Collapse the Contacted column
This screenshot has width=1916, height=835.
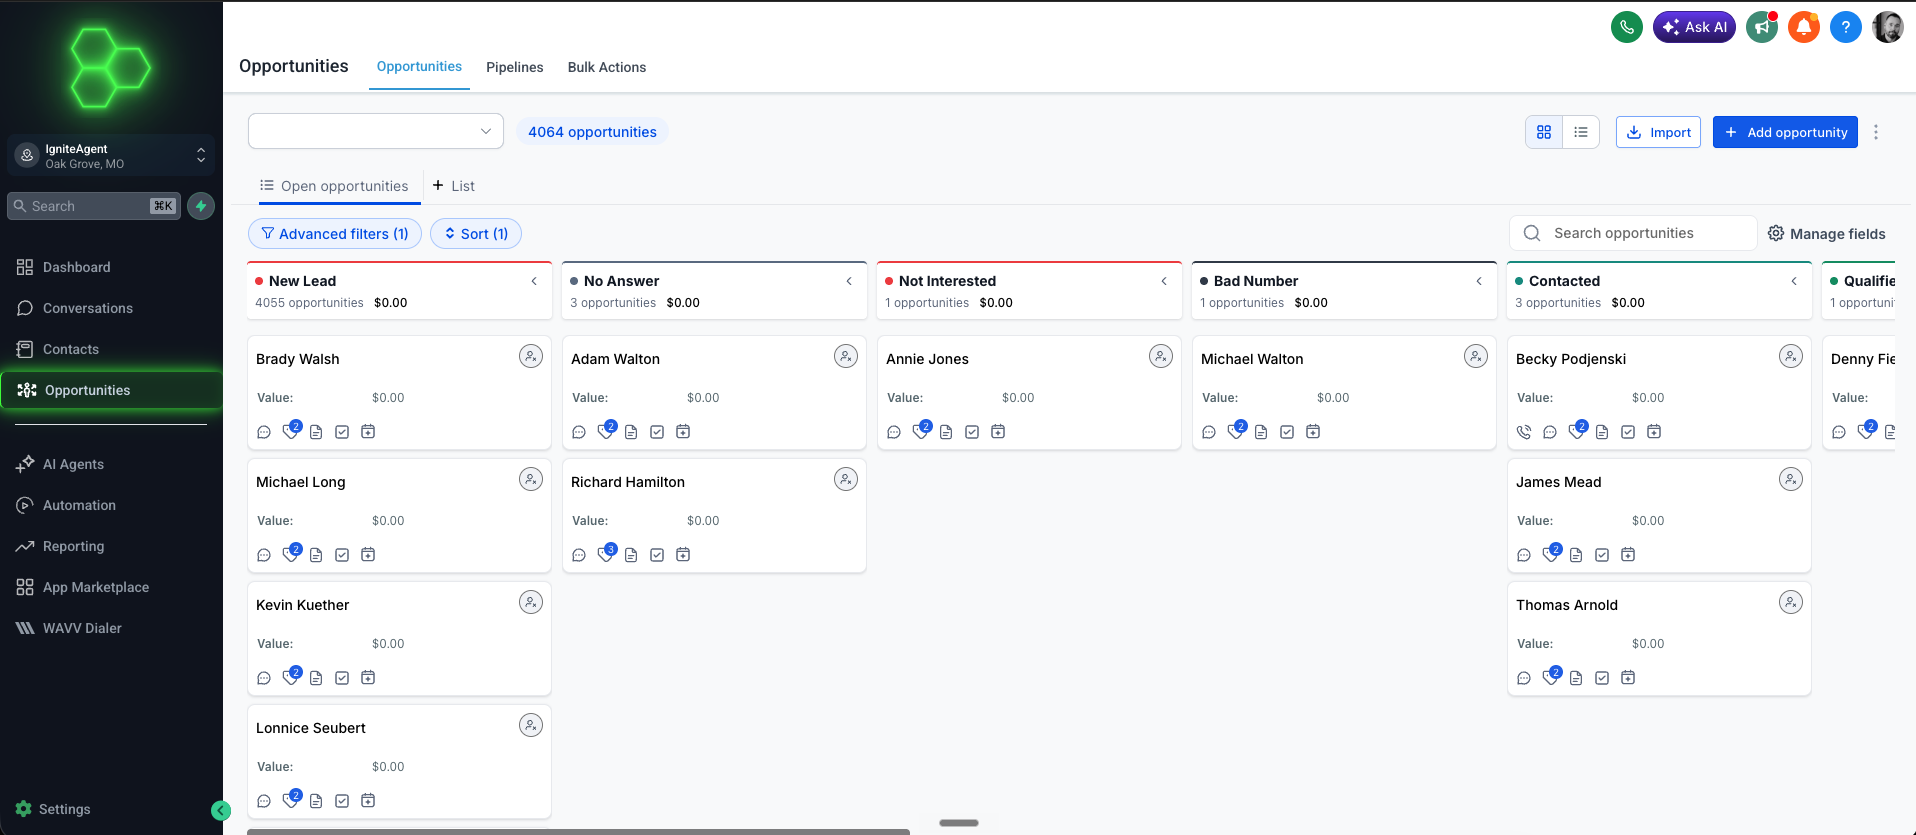[1794, 281]
